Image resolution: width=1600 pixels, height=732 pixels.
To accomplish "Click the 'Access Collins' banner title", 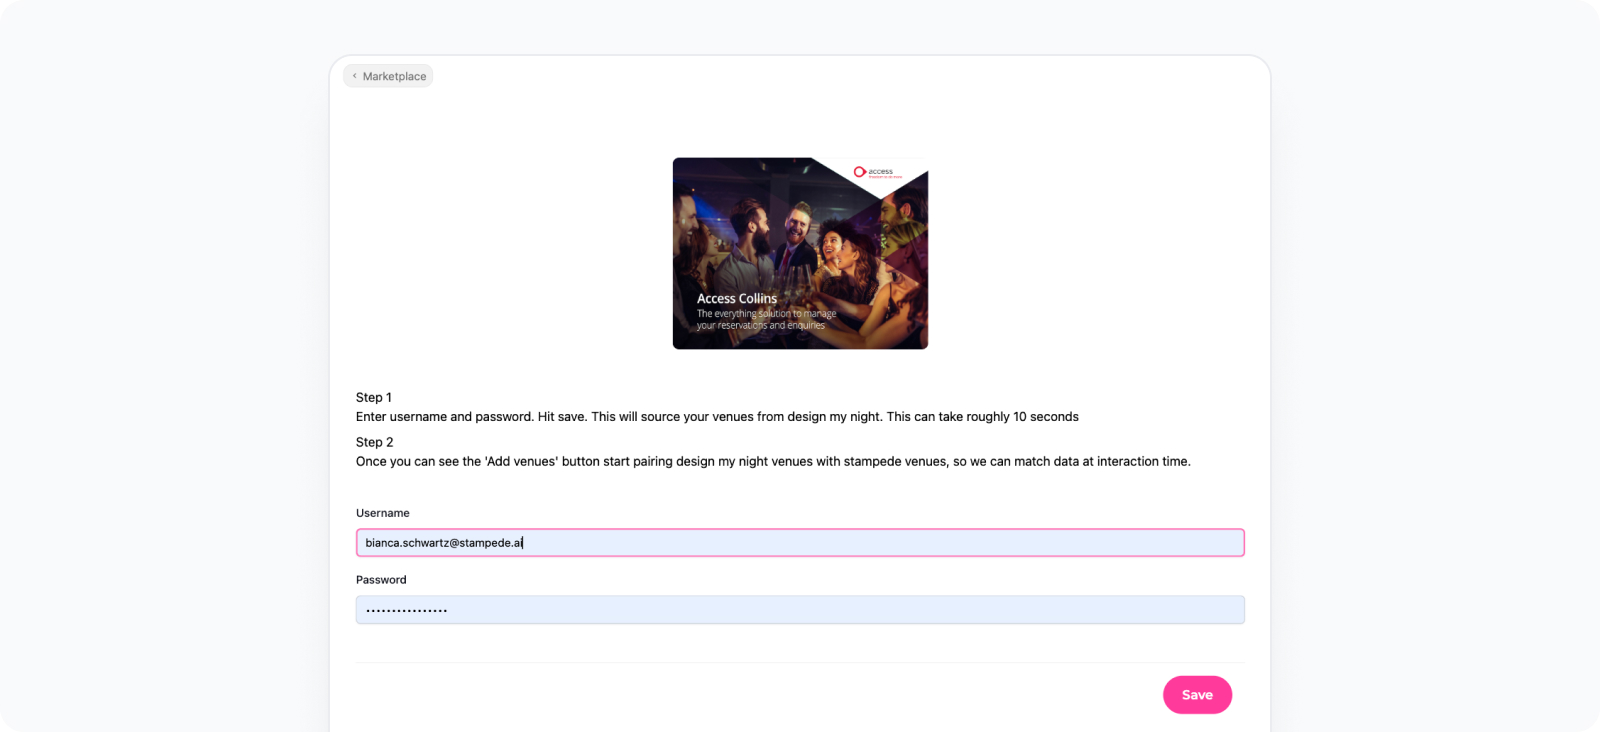I will (x=737, y=298).
